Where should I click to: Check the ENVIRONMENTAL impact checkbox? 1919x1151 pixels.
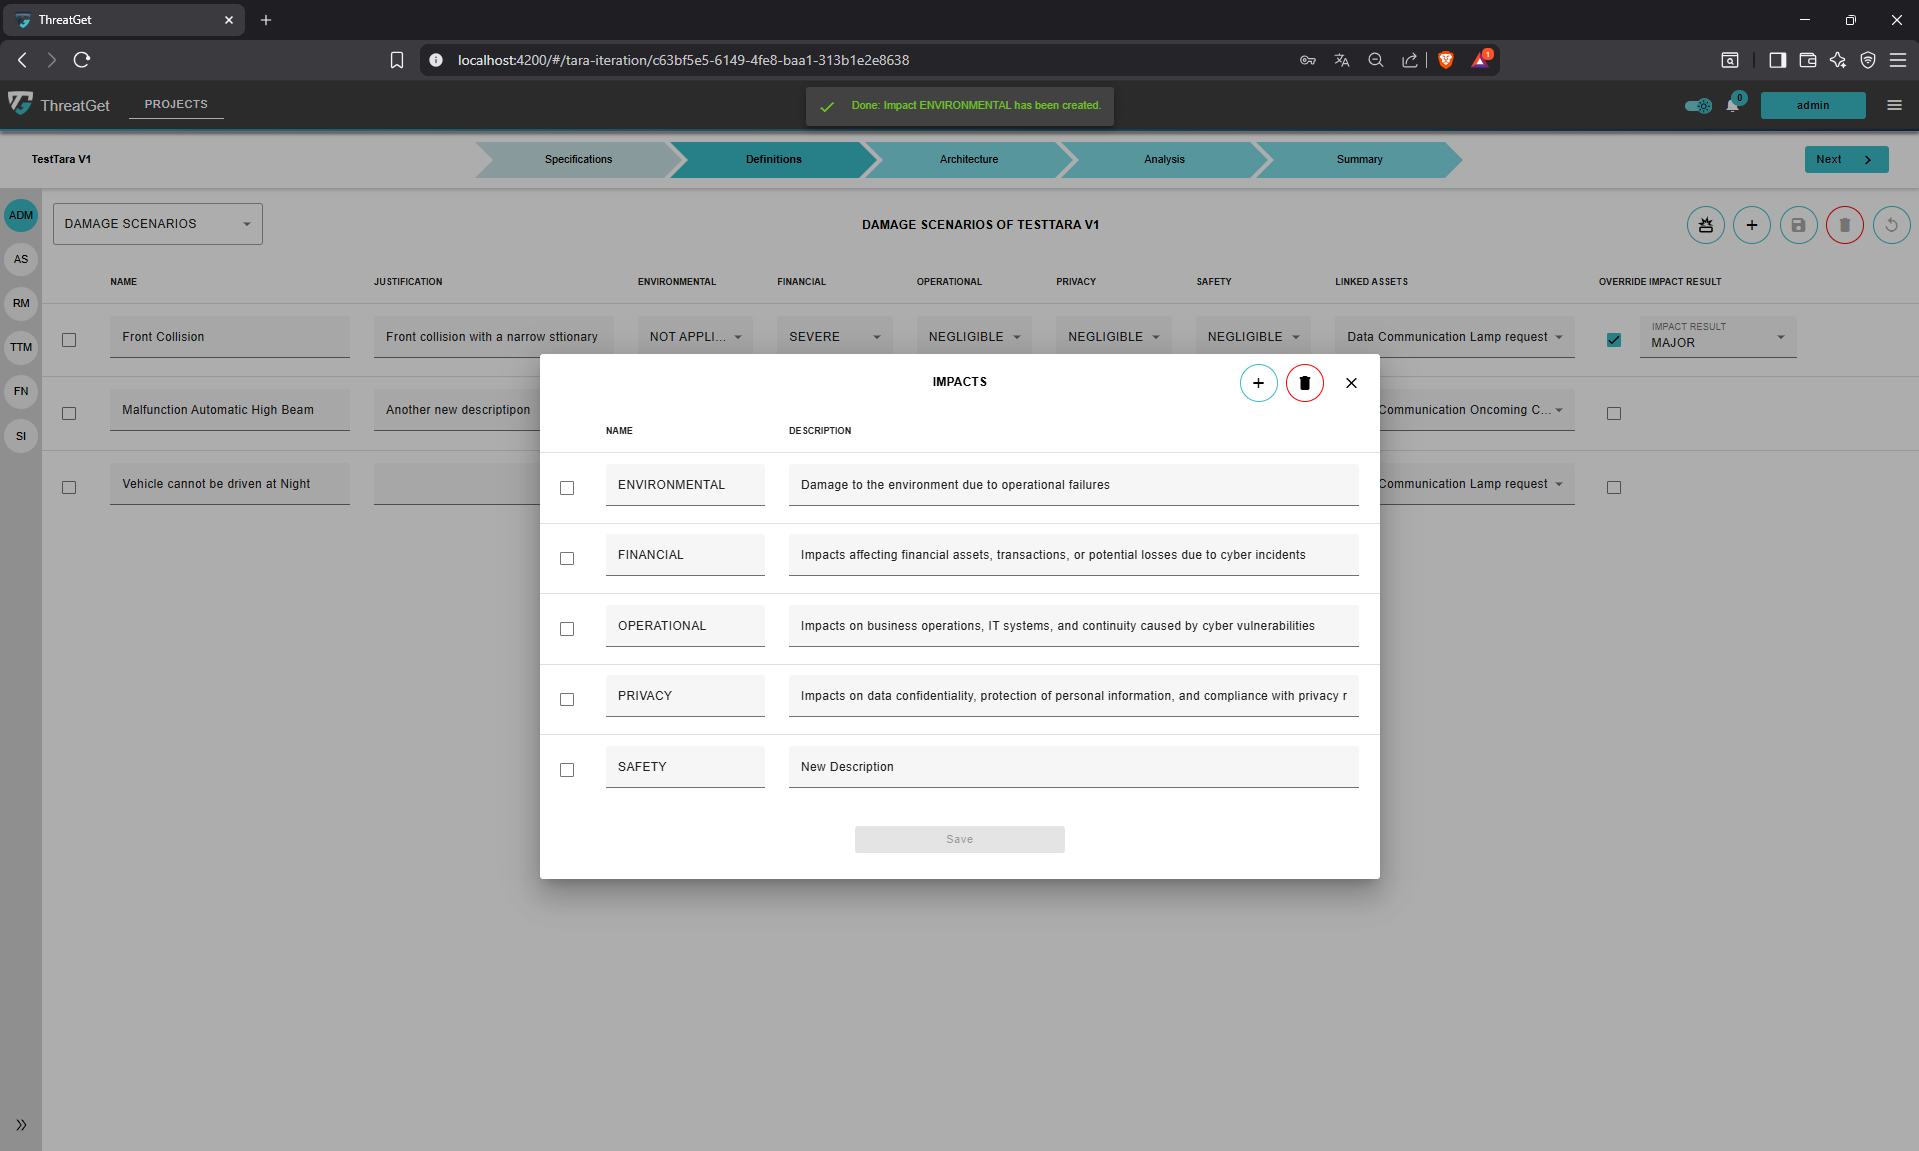pos(567,488)
